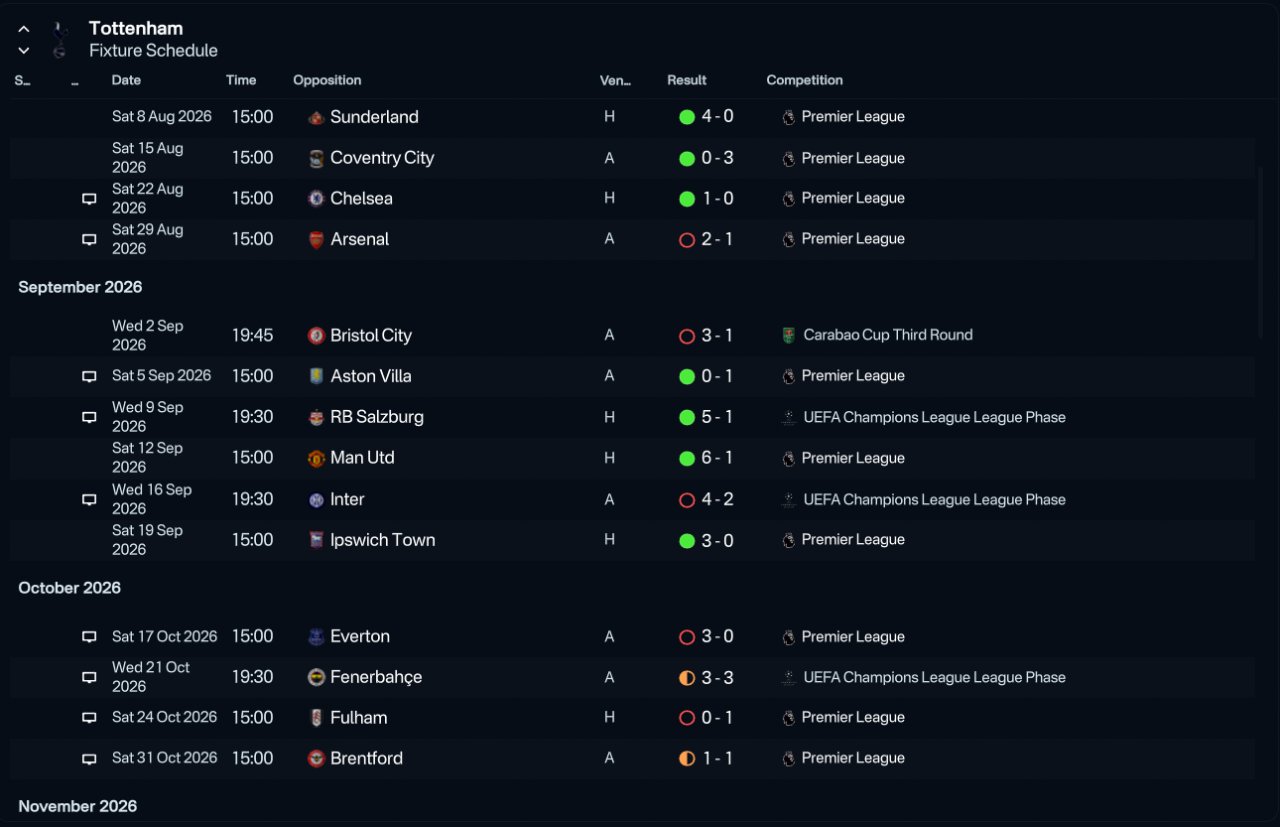Image resolution: width=1280 pixels, height=827 pixels.
Task: Click the red loss circle for Everton match
Action: [x=687, y=637]
